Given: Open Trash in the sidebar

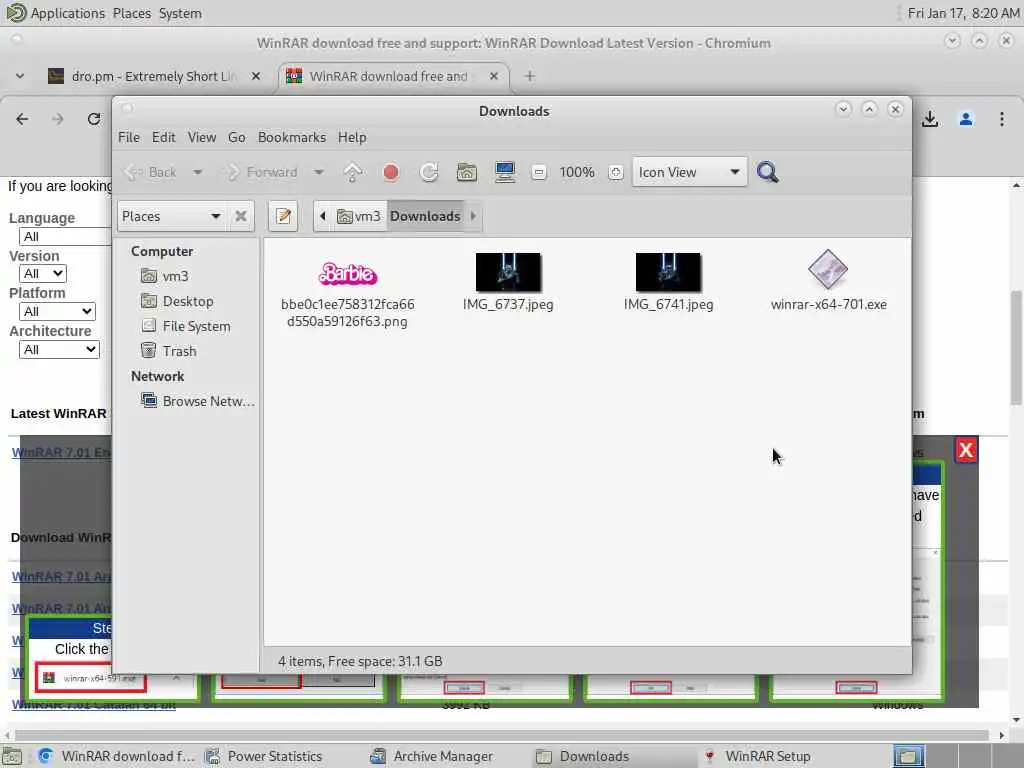Looking at the screenshot, I should point(168,351).
